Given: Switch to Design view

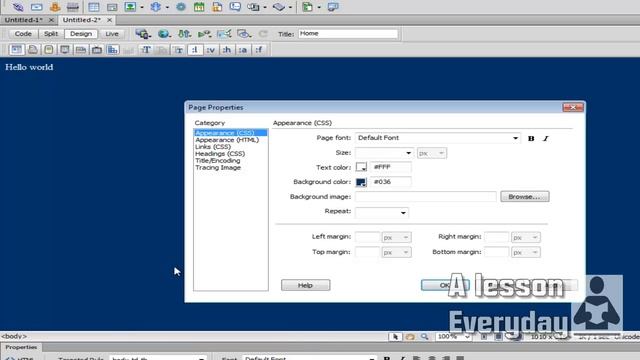Looking at the screenshot, I should coord(81,34).
